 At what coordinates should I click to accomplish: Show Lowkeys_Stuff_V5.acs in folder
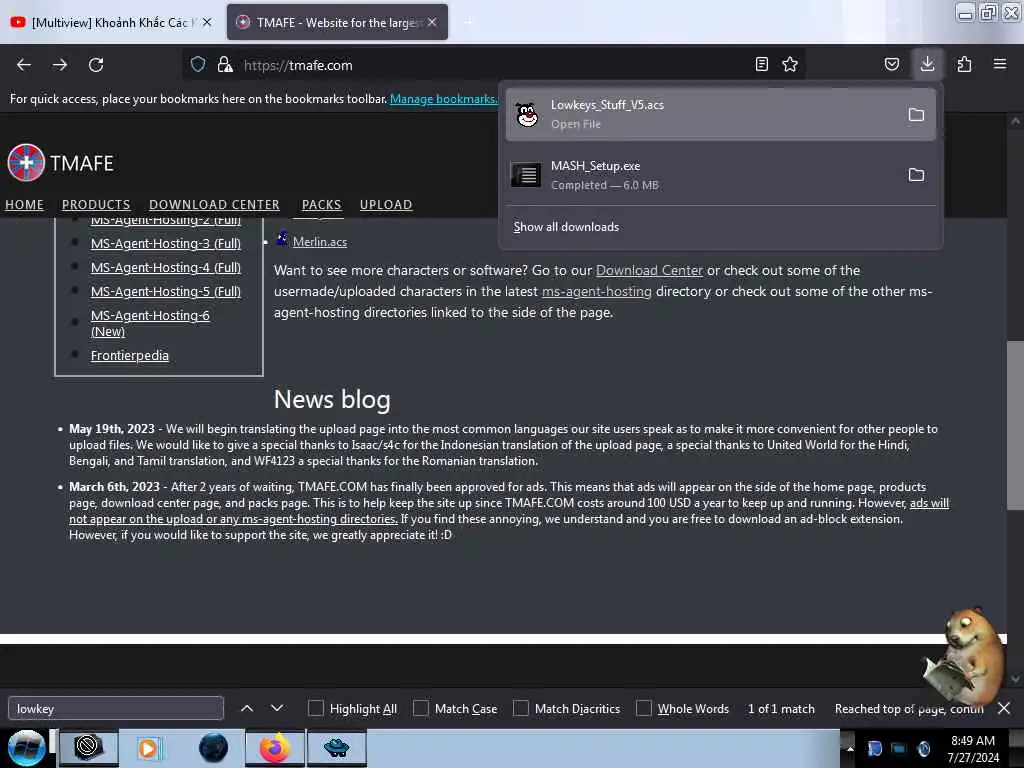[916, 115]
